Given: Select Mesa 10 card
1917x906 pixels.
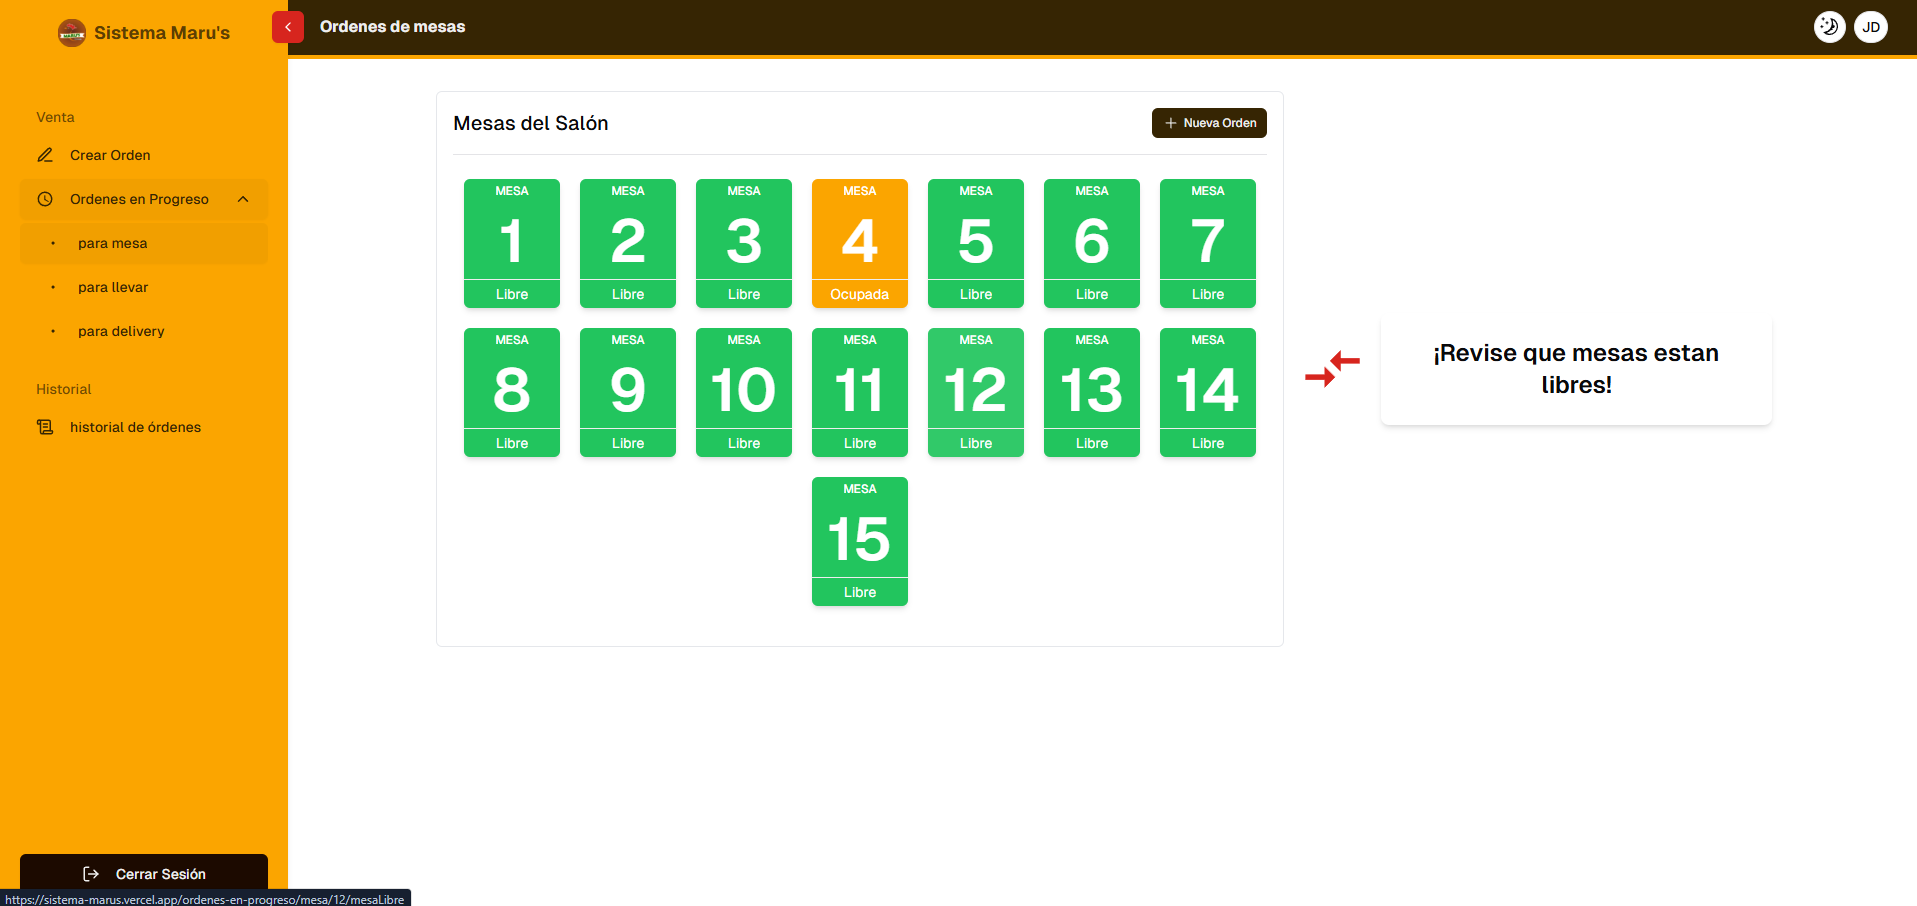Looking at the screenshot, I should click(x=744, y=392).
